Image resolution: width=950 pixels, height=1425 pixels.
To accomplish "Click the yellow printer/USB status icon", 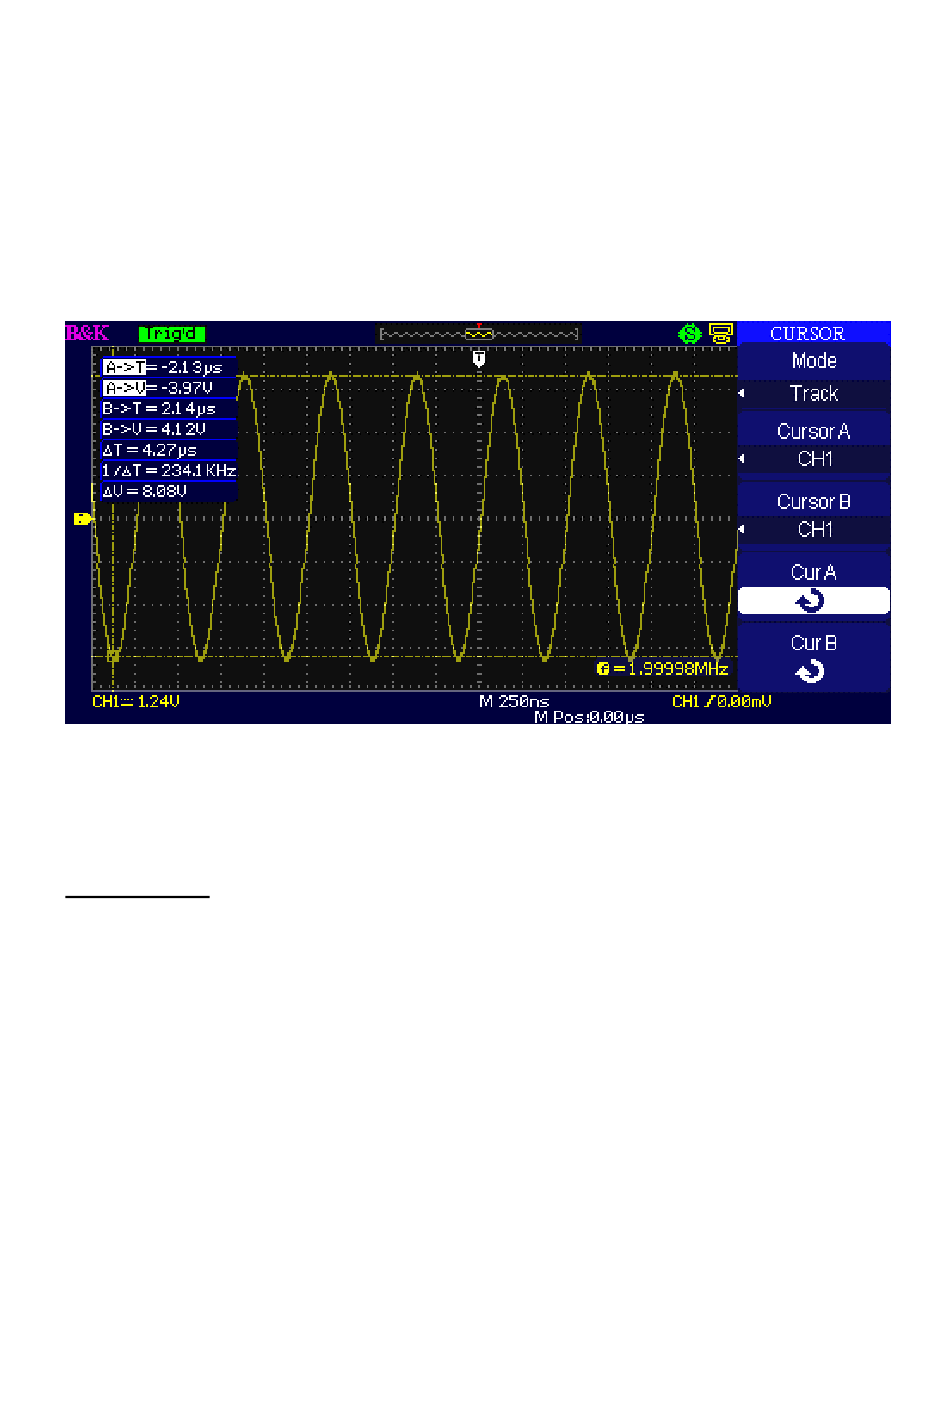I will [721, 333].
